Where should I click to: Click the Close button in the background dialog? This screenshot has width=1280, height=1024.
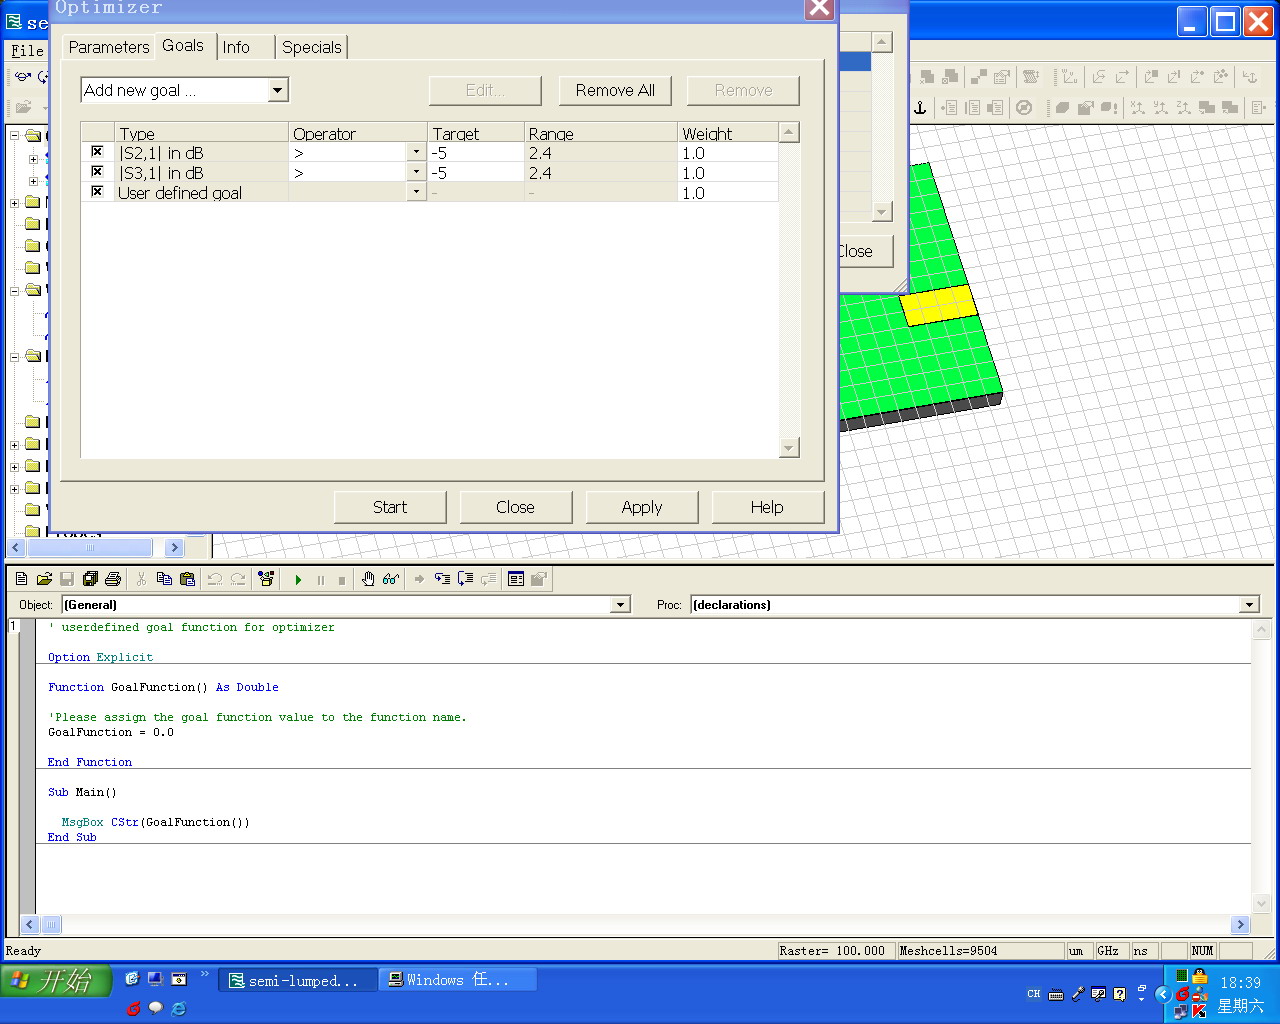pyautogui.click(x=864, y=251)
